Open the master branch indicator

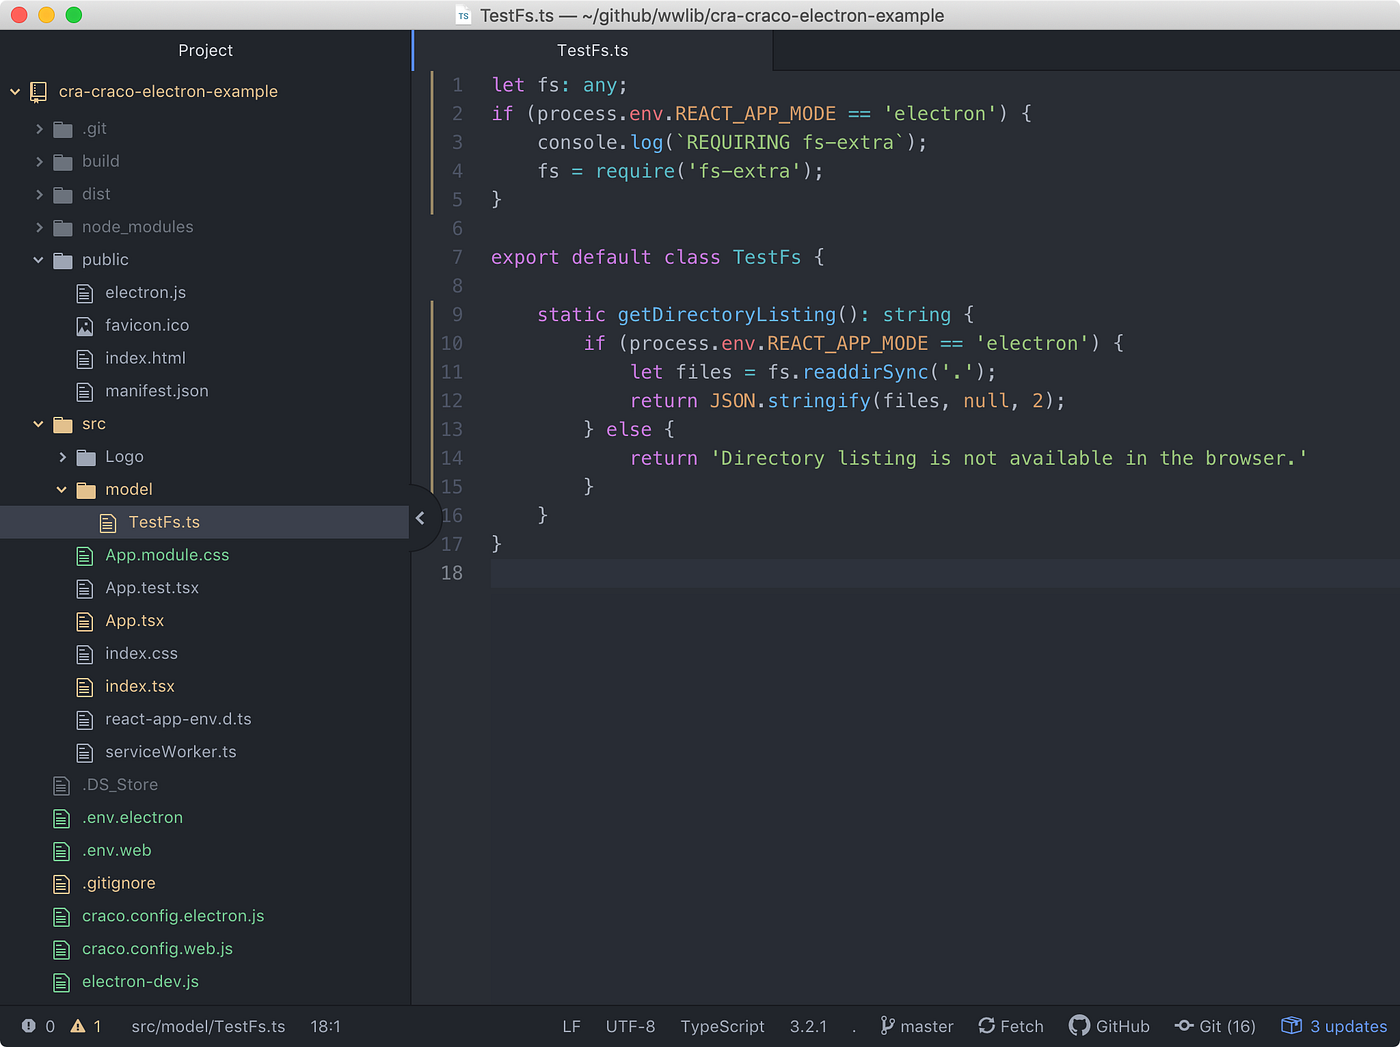pos(917,1026)
